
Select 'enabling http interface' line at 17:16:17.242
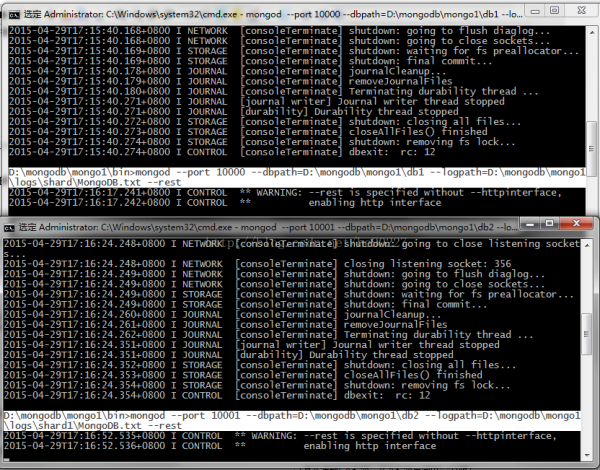[x=225, y=202]
